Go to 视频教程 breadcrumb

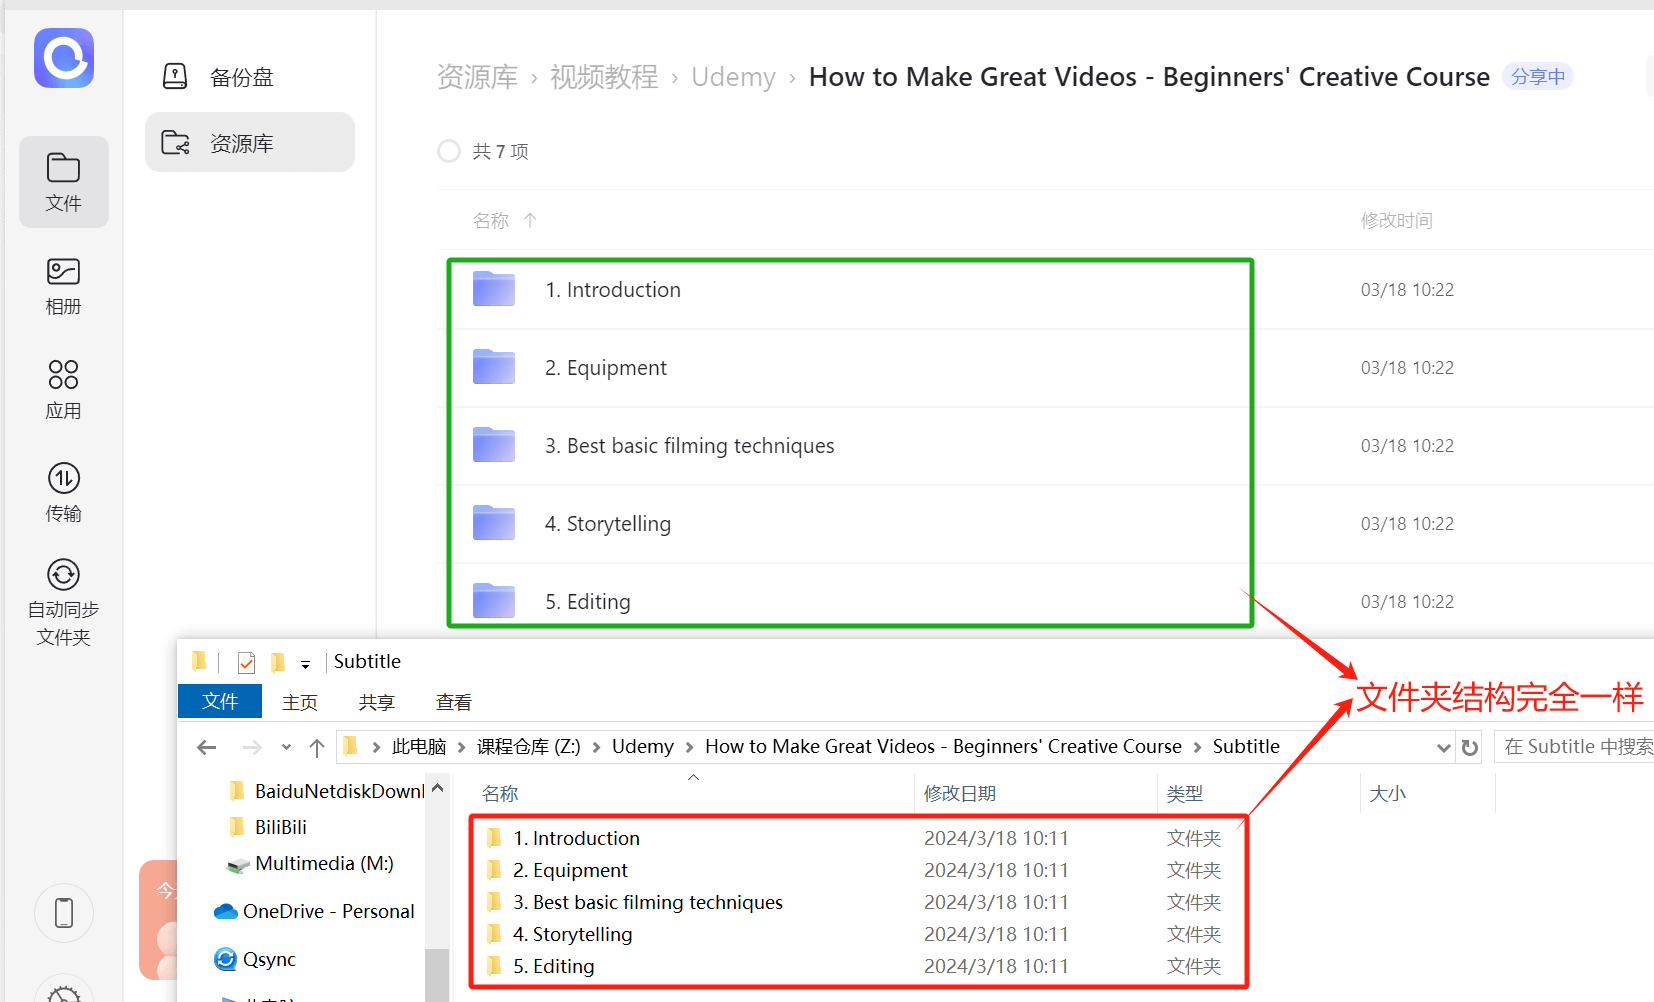pos(604,77)
